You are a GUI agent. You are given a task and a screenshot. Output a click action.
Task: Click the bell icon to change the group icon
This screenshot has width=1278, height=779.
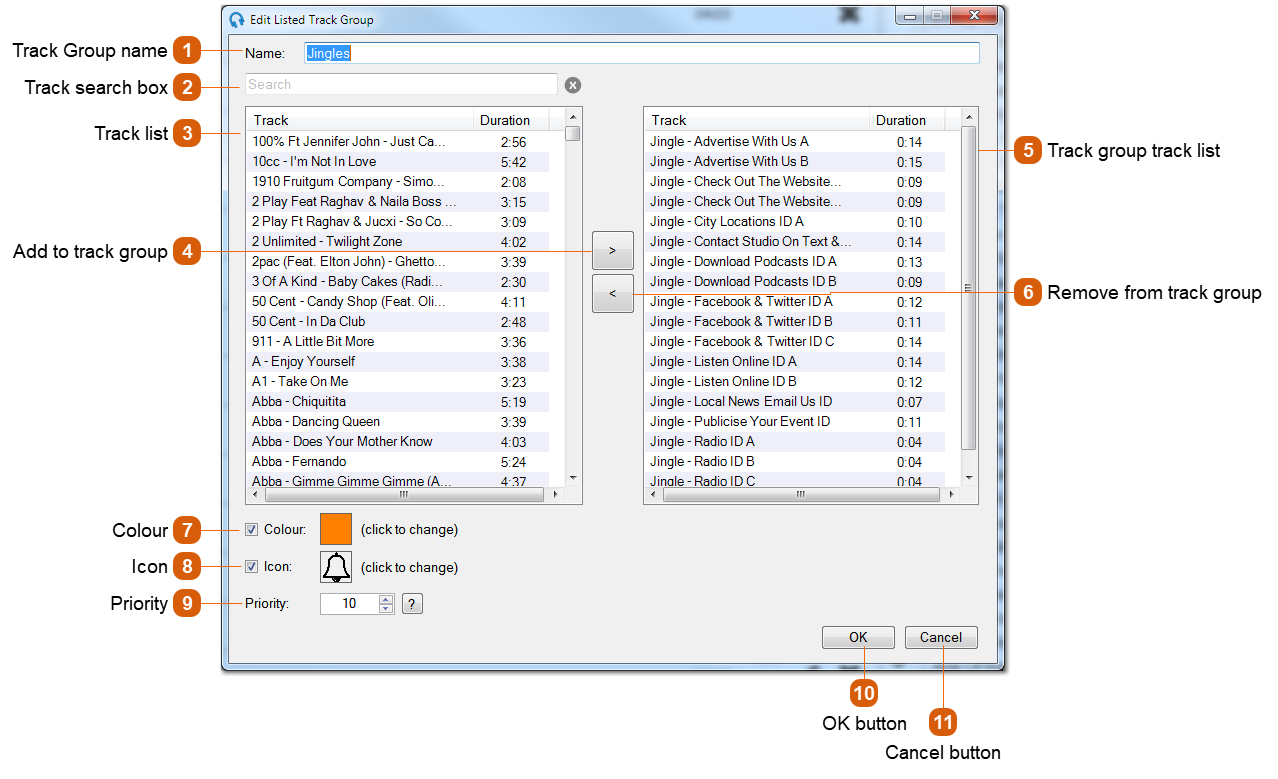(x=336, y=567)
